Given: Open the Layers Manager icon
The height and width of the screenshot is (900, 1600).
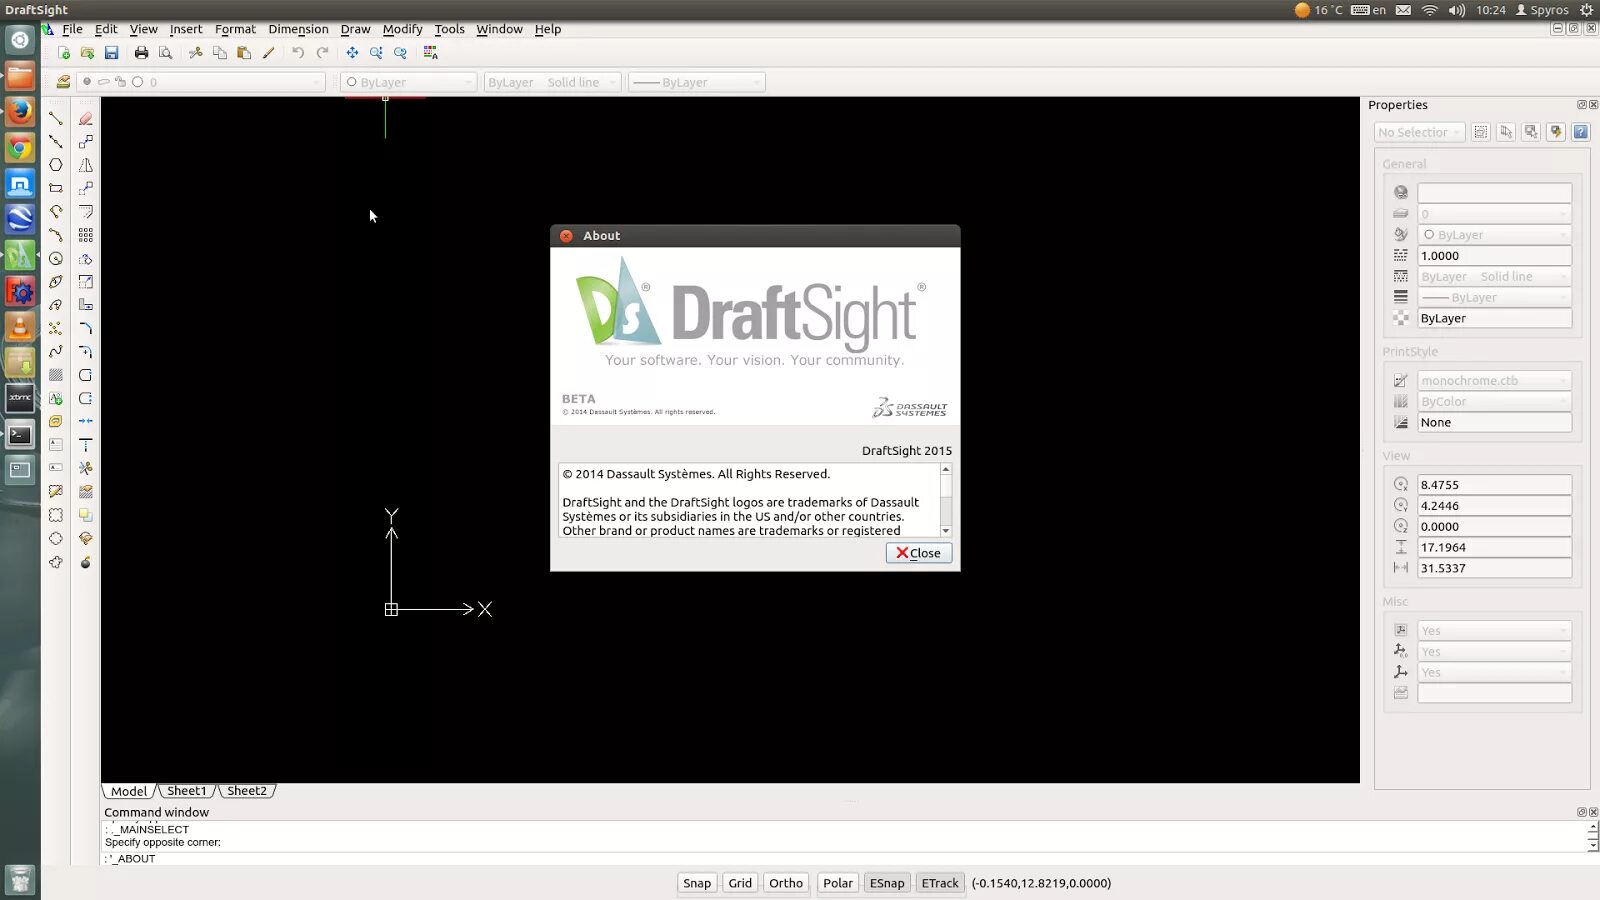Looking at the screenshot, I should click(x=63, y=82).
